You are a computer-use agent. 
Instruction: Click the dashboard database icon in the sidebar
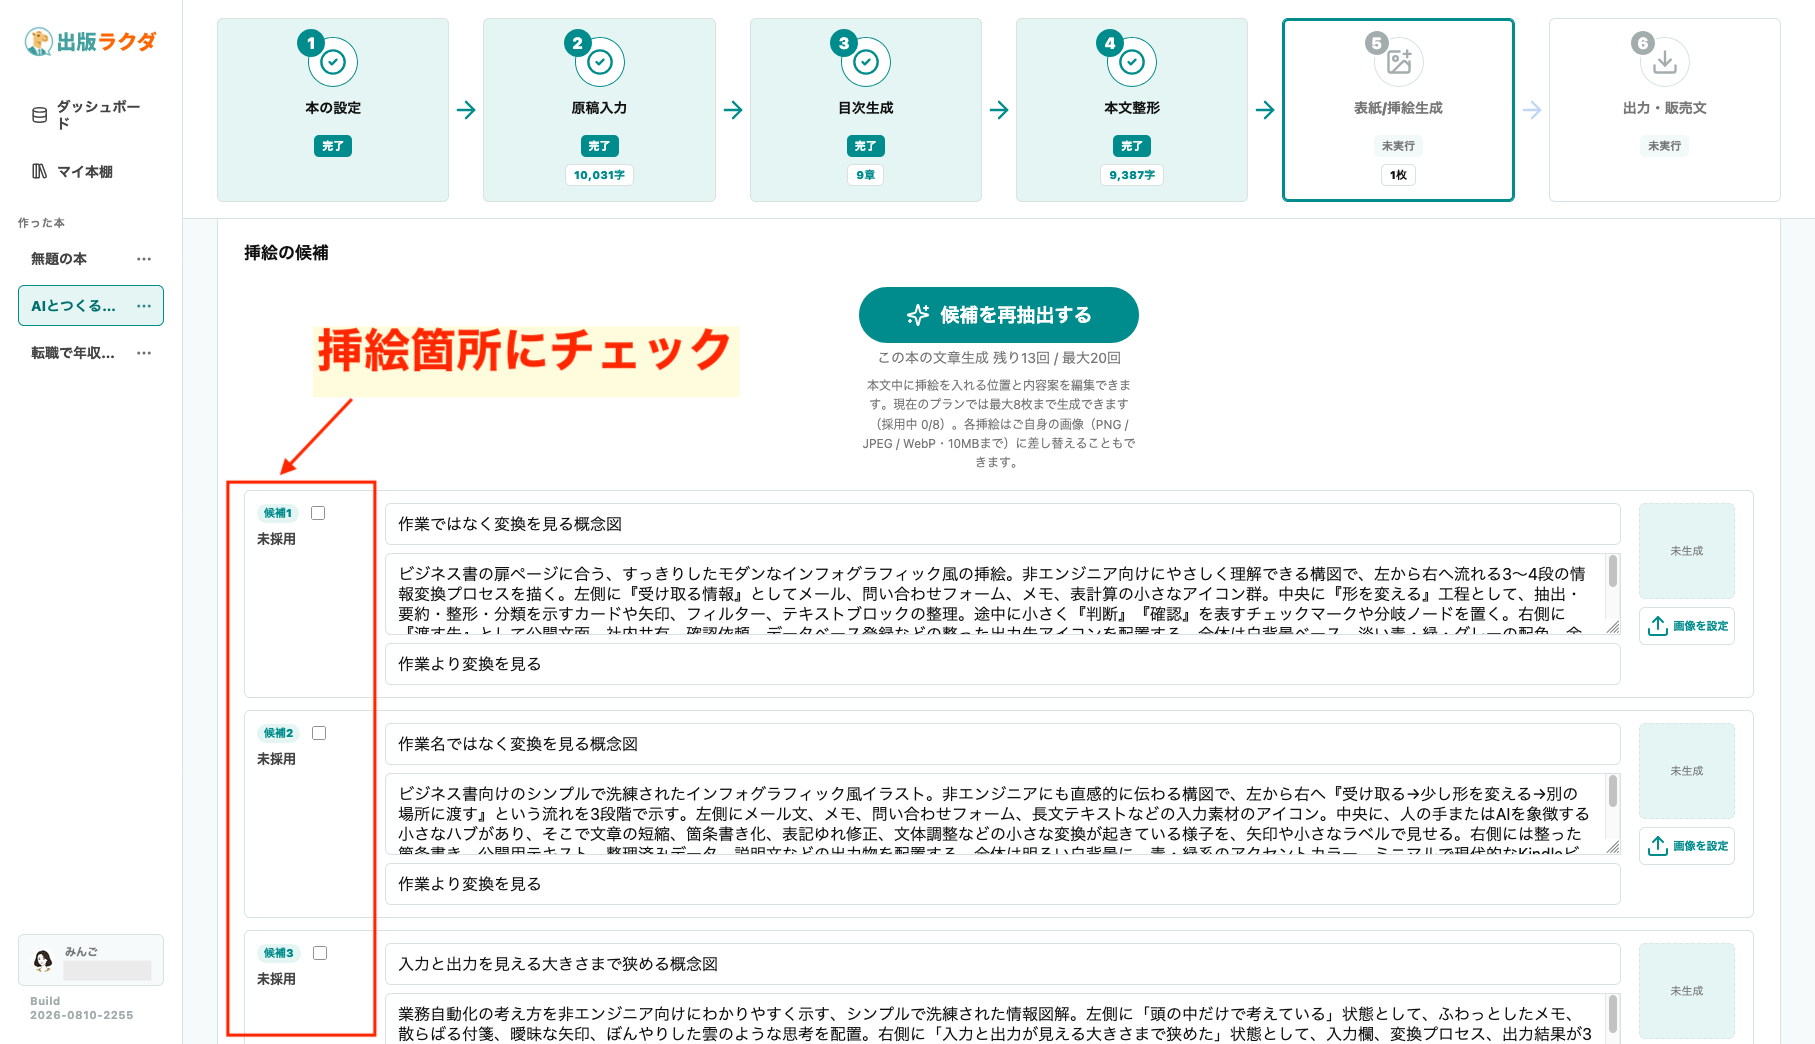pos(40,115)
